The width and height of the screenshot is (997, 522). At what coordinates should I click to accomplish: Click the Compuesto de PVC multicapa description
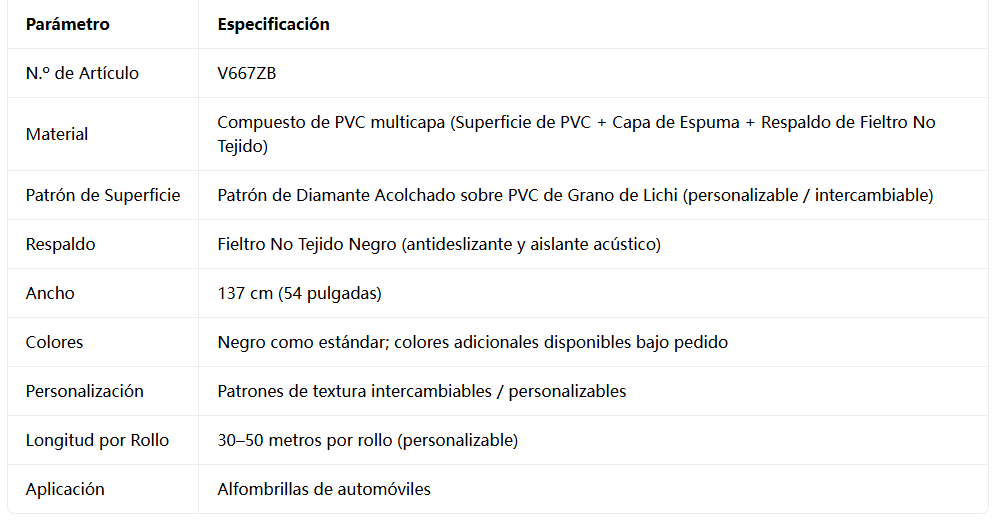(576, 134)
